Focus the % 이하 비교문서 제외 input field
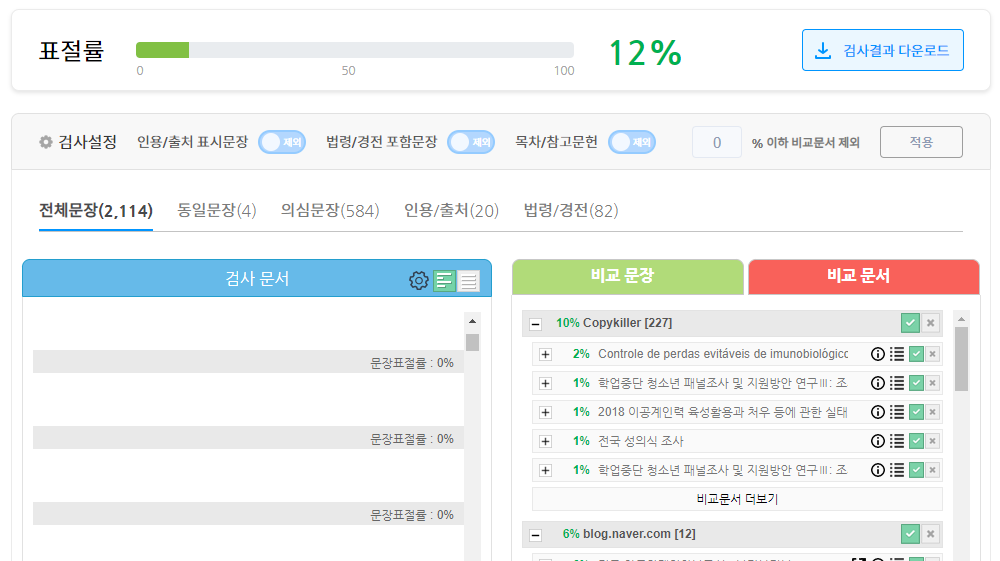This screenshot has width=1000, height=561. [x=717, y=142]
